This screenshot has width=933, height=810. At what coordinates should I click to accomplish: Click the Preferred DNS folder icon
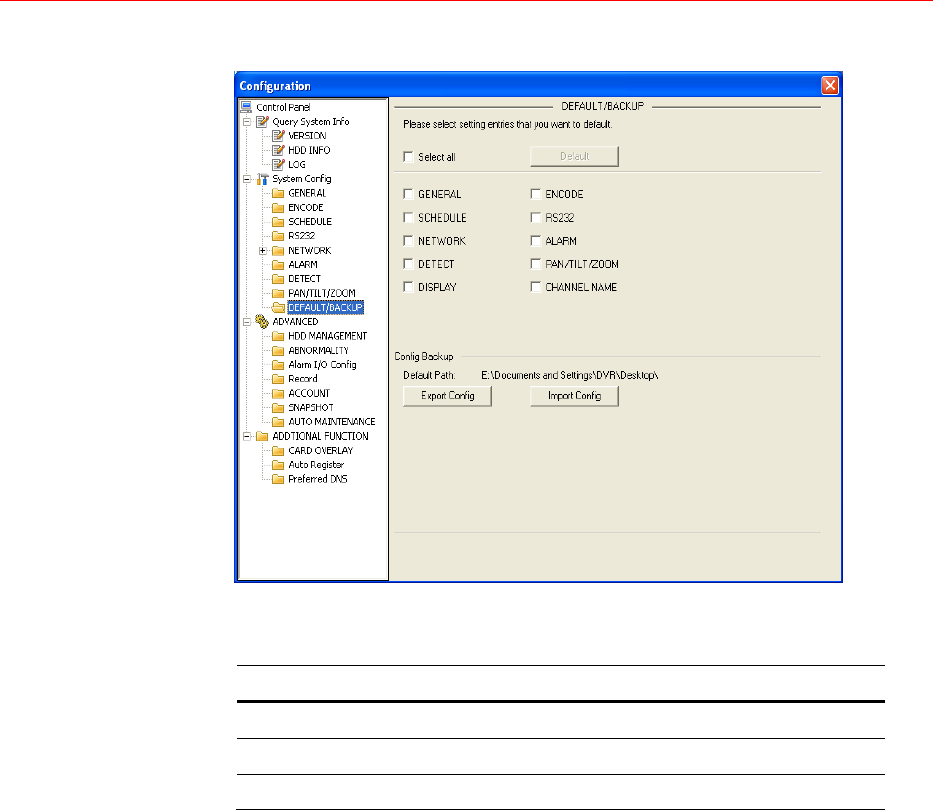(x=278, y=479)
